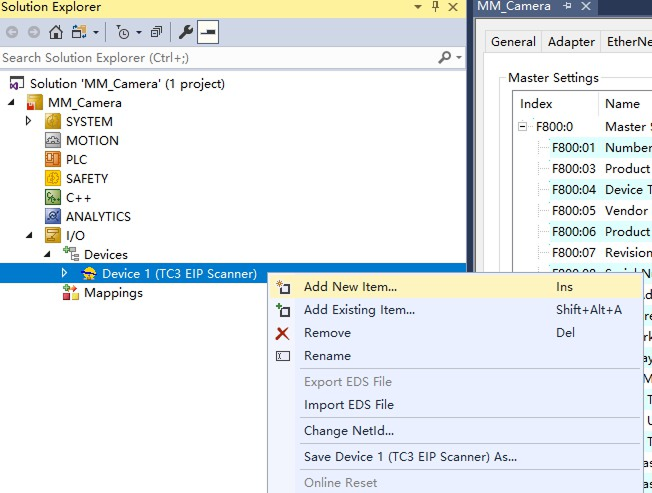Collapse the I/O tree node
The width and height of the screenshot is (652, 493).
click(29, 236)
